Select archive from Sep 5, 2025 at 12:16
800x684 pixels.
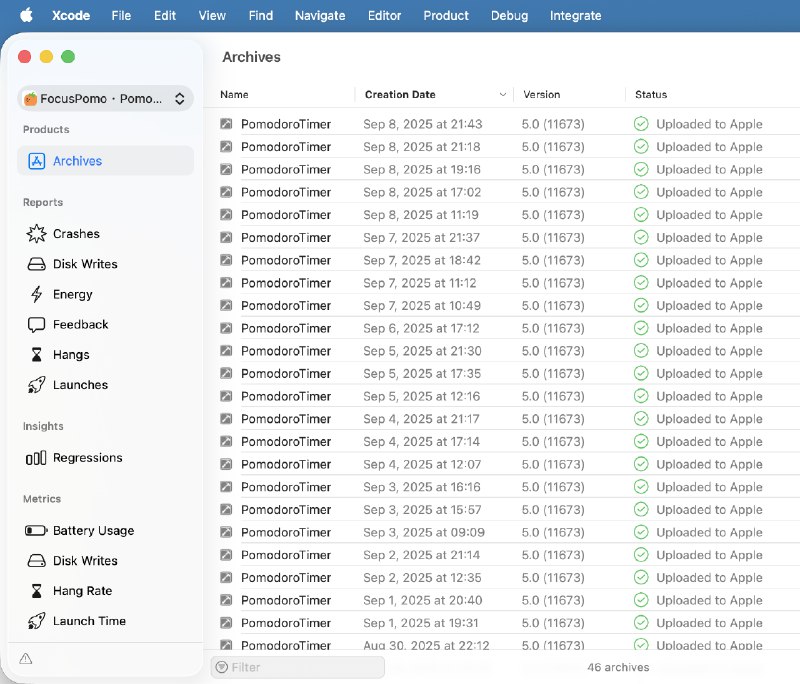(x=422, y=396)
